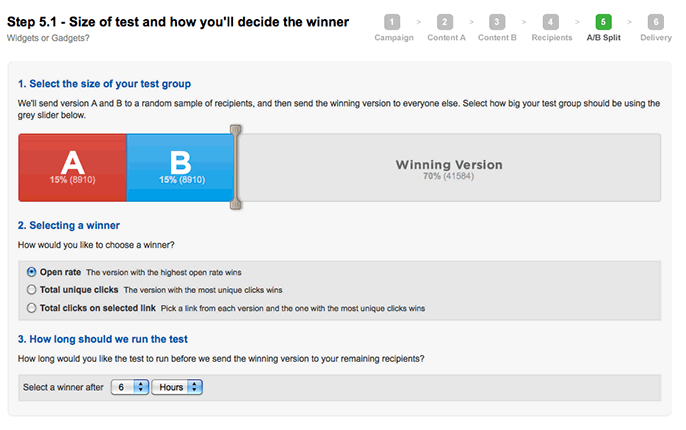Select the Open rate radio button
This screenshot has height=430, width=686.
coord(32,271)
